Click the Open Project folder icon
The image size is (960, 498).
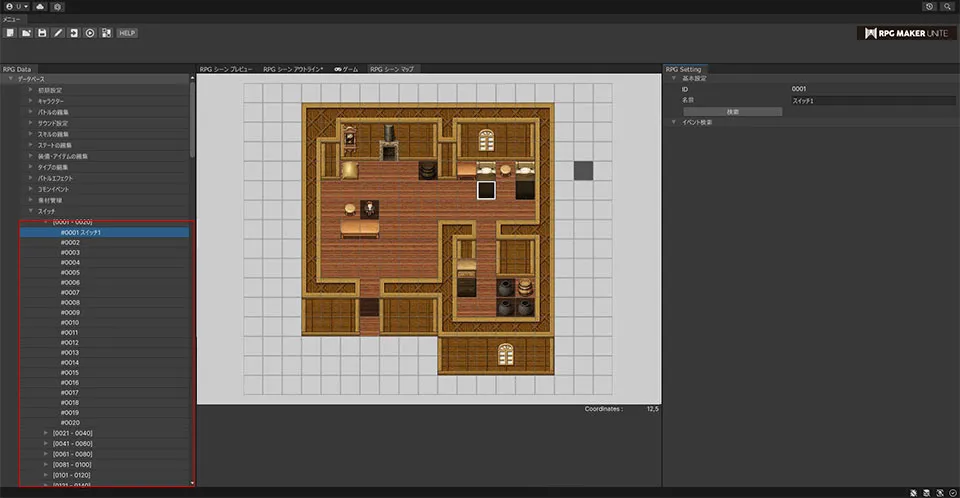coord(25,33)
